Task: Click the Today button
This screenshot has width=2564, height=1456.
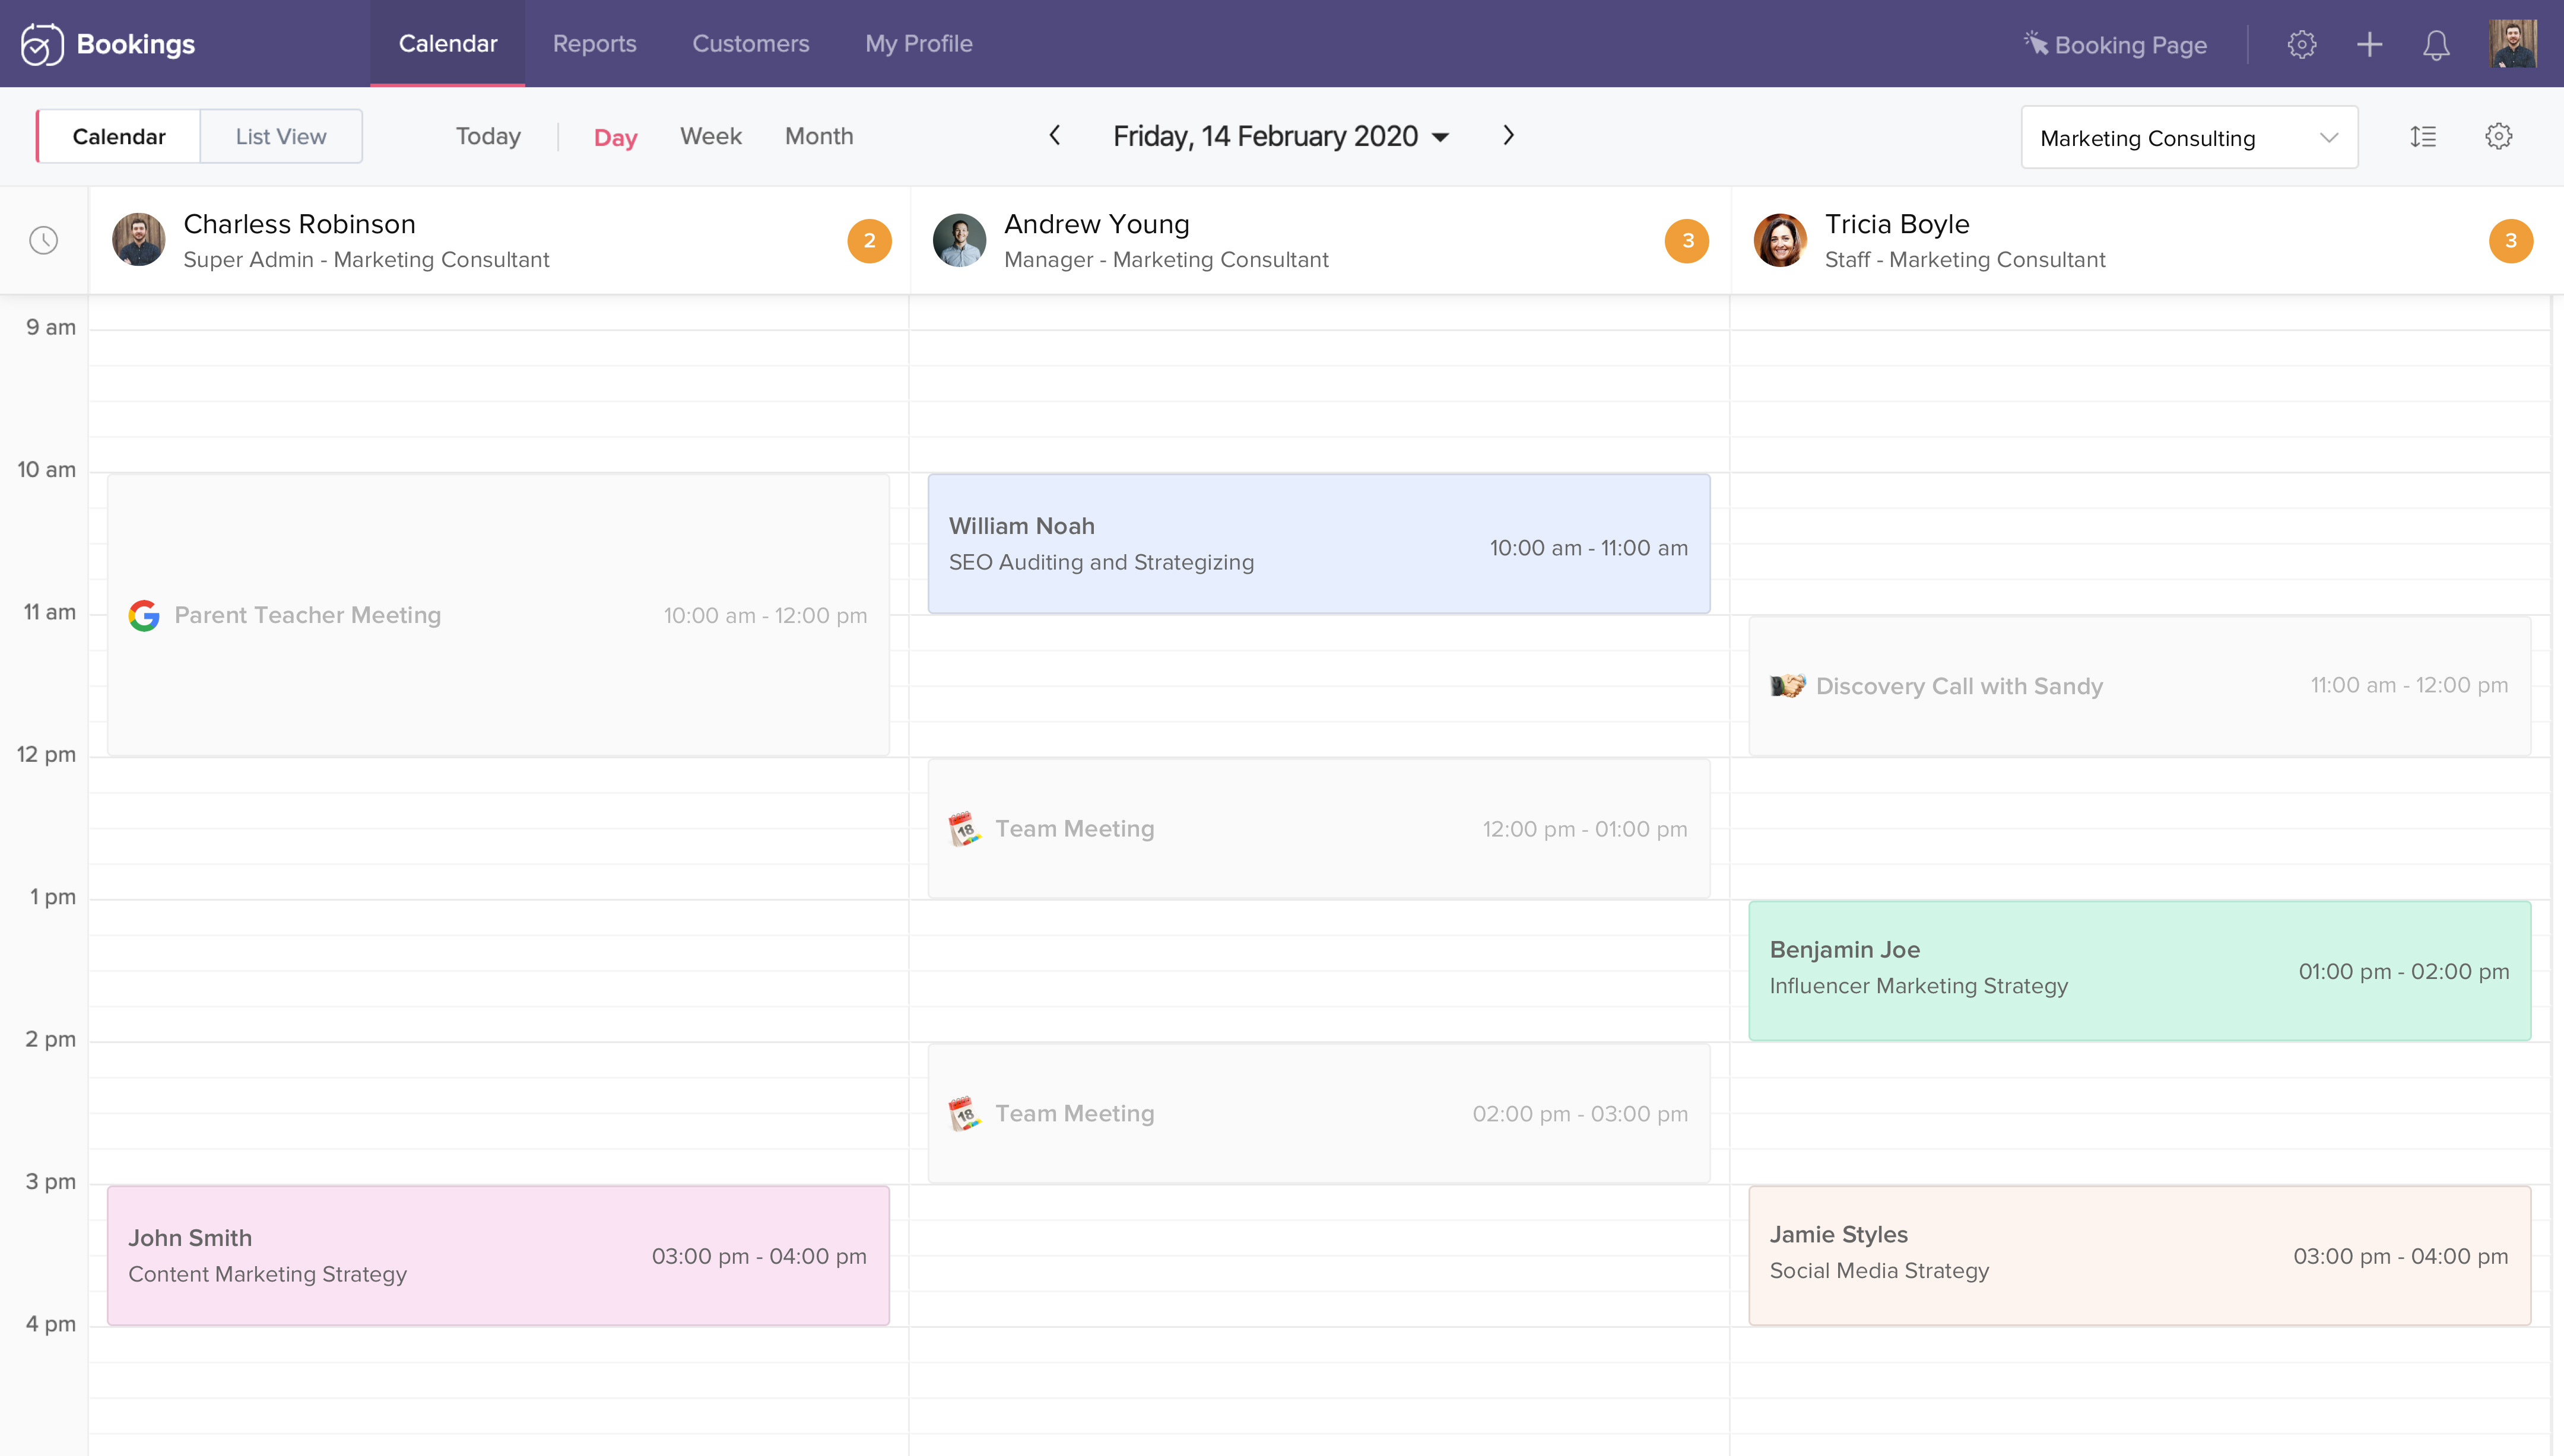Action: click(488, 136)
